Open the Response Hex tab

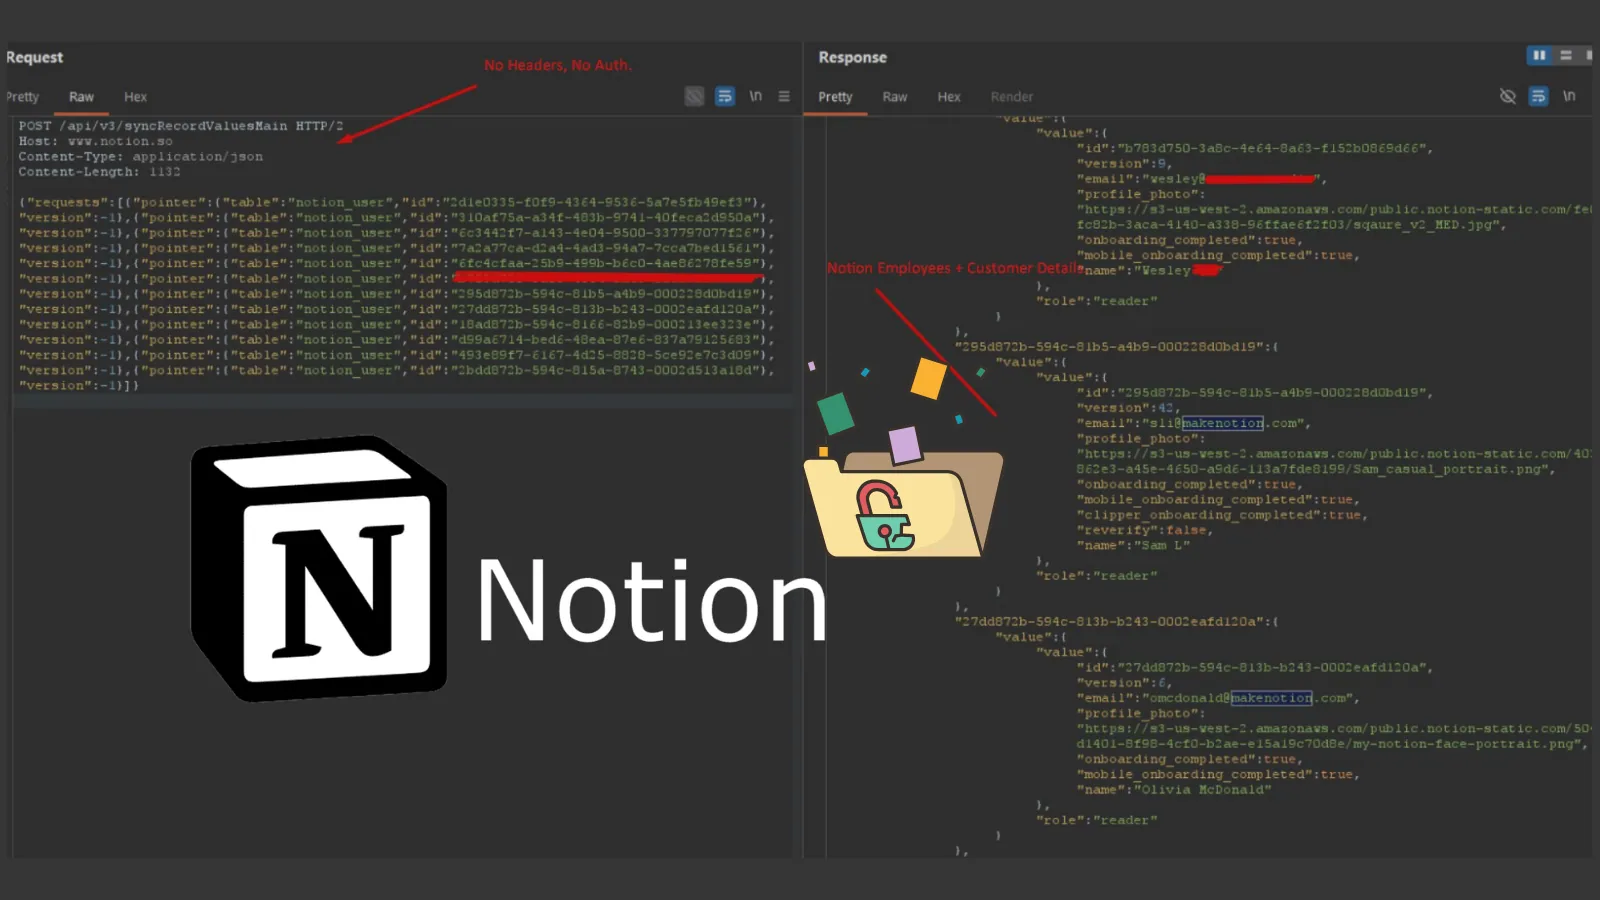click(x=948, y=97)
